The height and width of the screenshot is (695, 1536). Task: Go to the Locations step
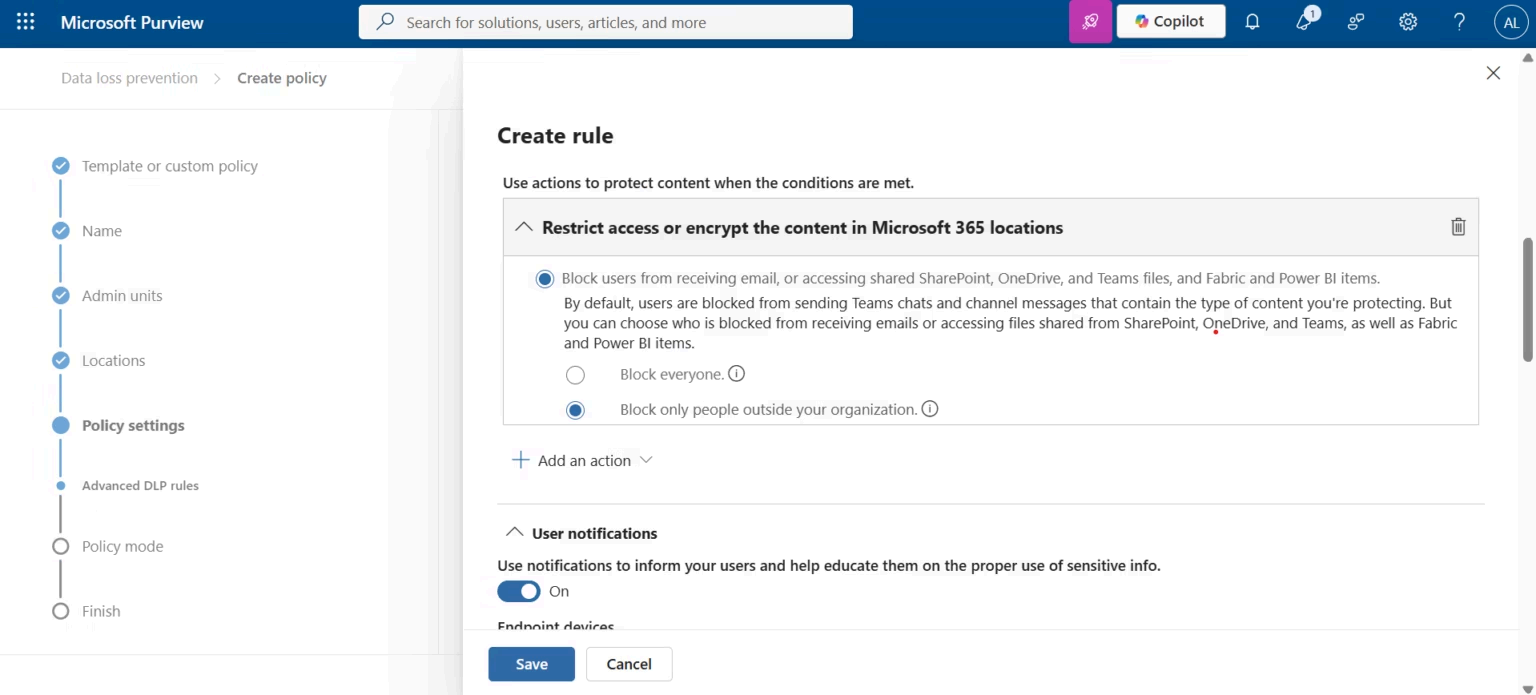[113, 360]
